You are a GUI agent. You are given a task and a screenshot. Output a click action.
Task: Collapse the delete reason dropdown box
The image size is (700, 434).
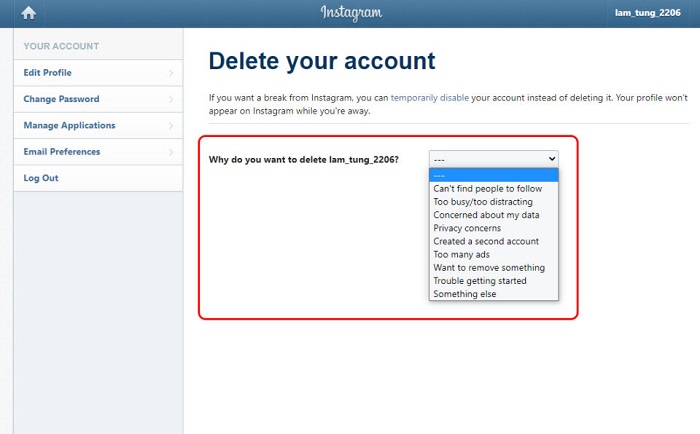(493, 159)
